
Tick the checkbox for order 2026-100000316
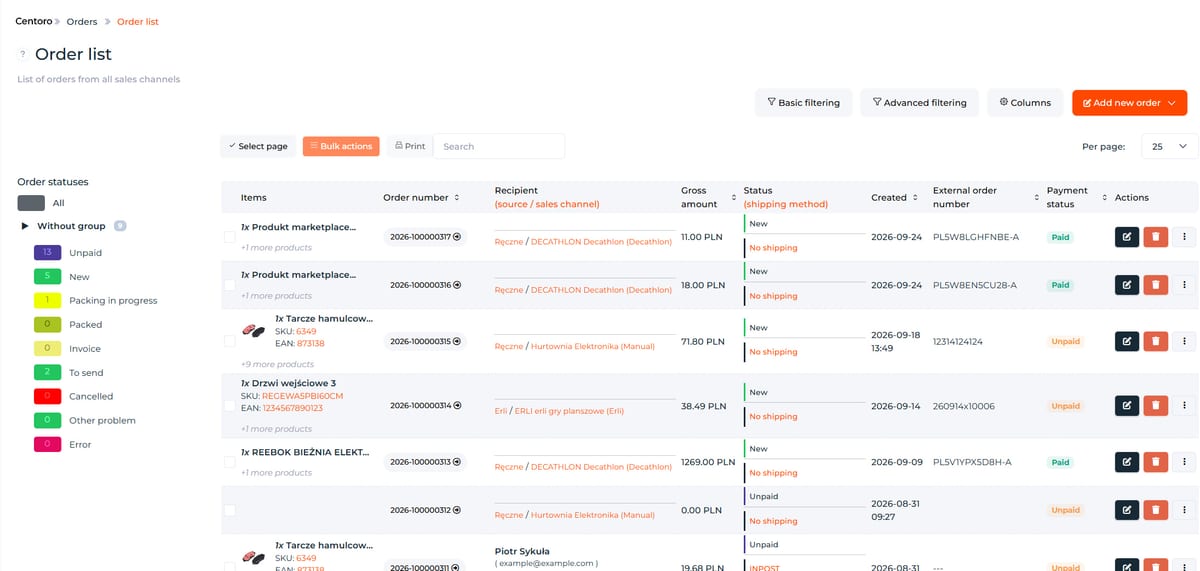(229, 285)
